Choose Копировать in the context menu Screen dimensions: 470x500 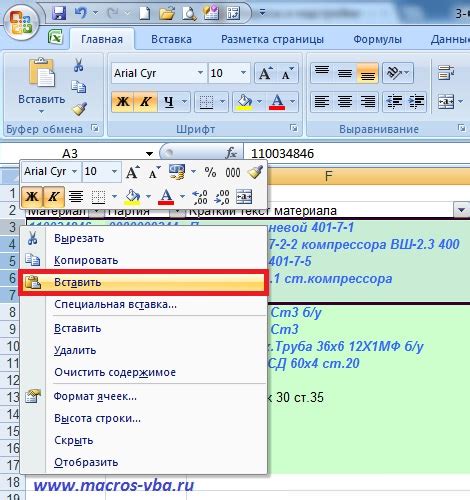point(86,260)
